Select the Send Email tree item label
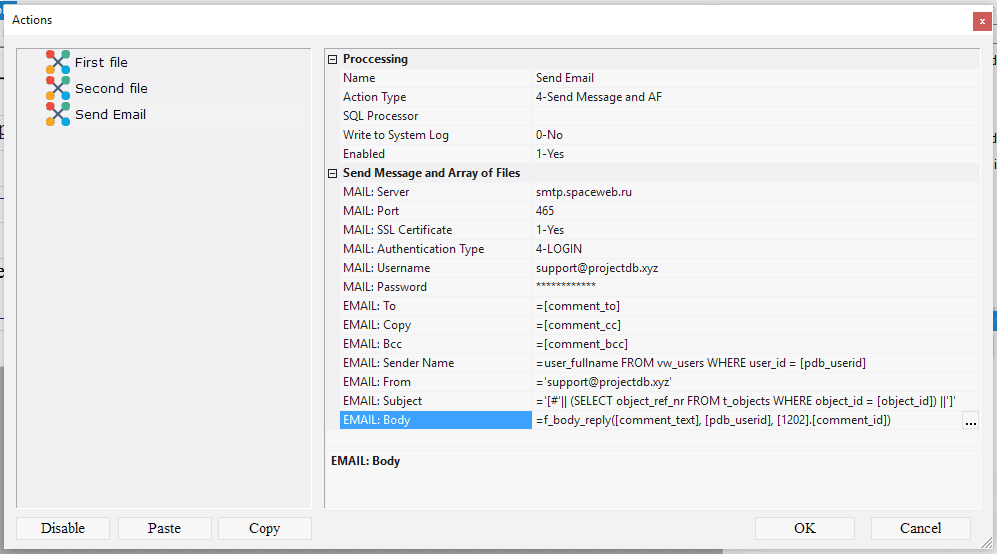 click(110, 115)
